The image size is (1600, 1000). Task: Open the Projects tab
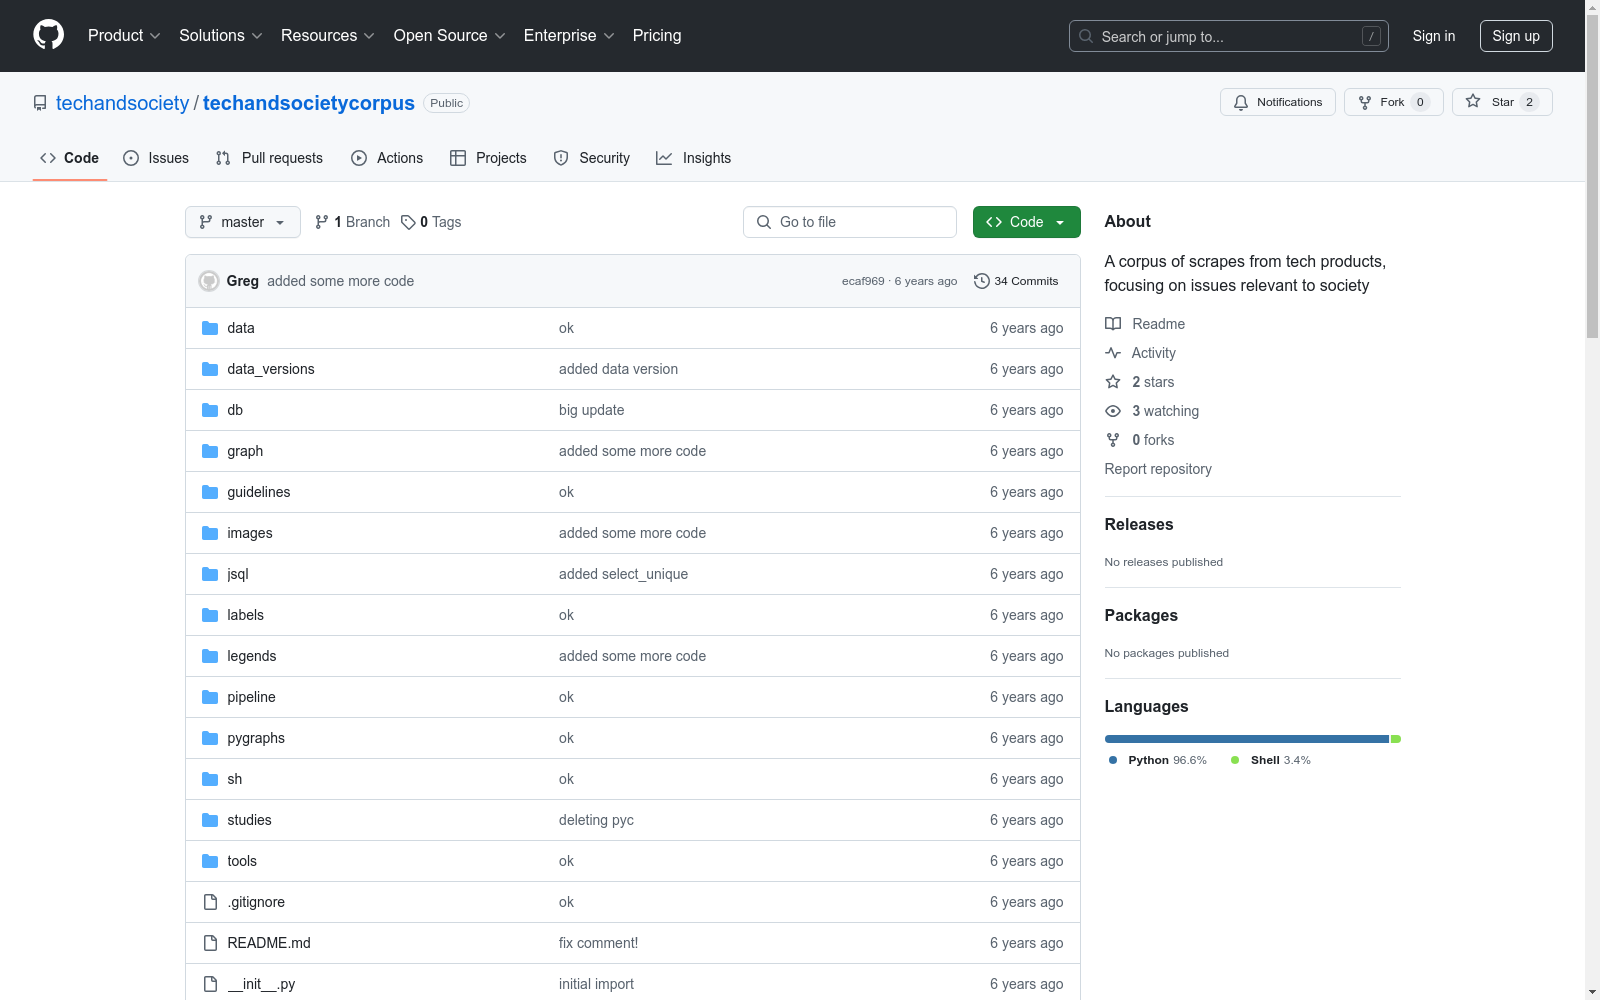coord(488,158)
